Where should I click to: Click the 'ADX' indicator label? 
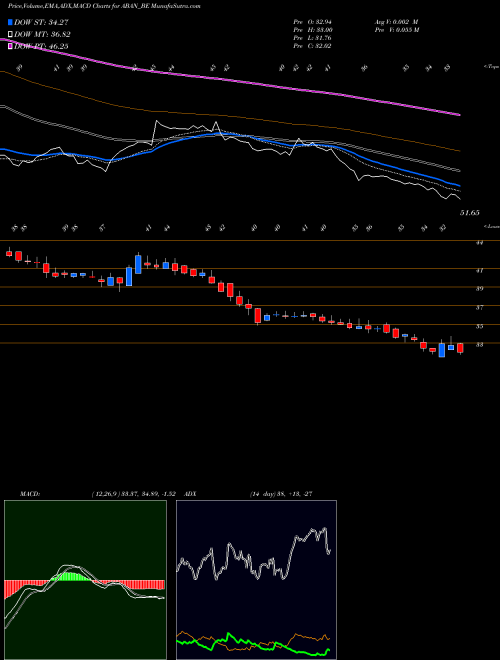(190, 494)
